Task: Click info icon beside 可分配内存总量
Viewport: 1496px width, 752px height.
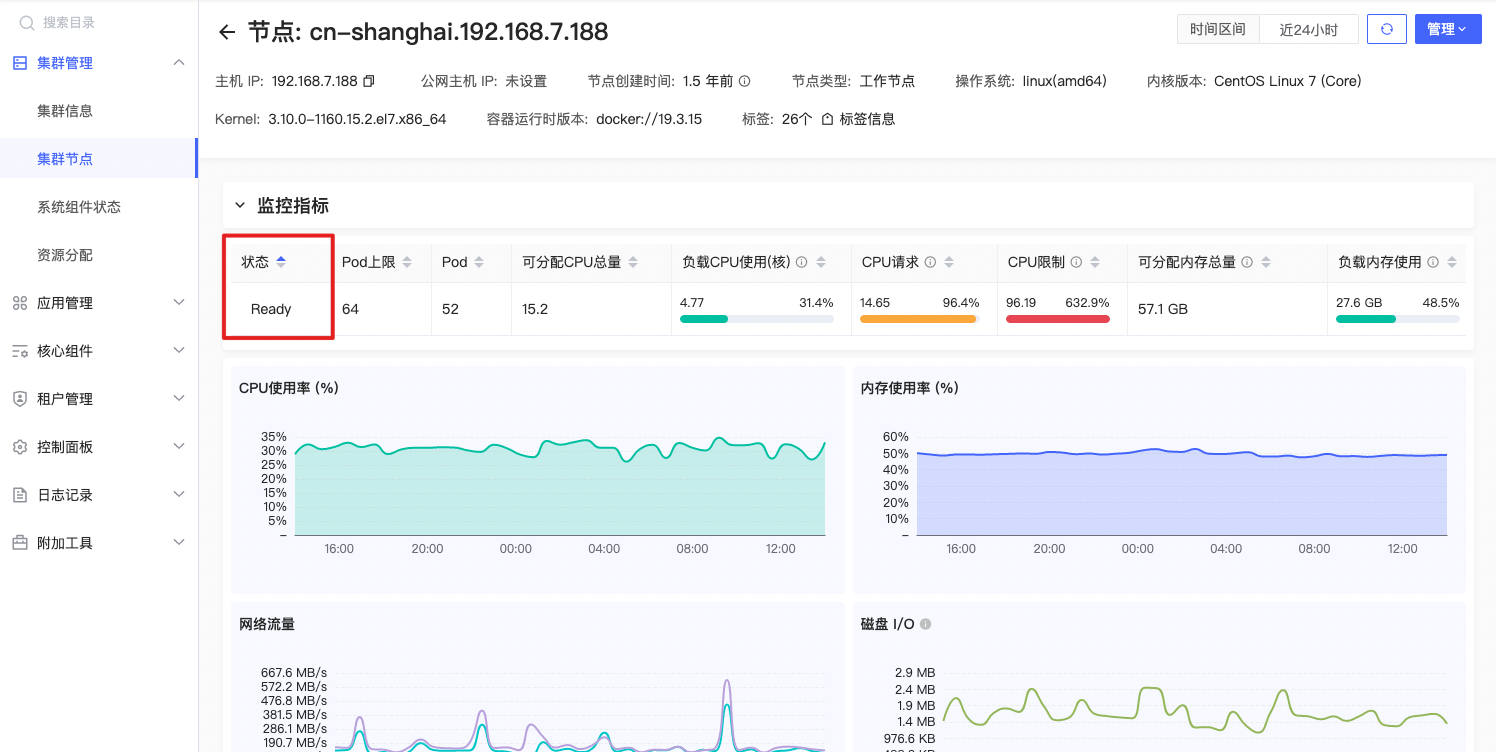Action: click(x=1247, y=262)
